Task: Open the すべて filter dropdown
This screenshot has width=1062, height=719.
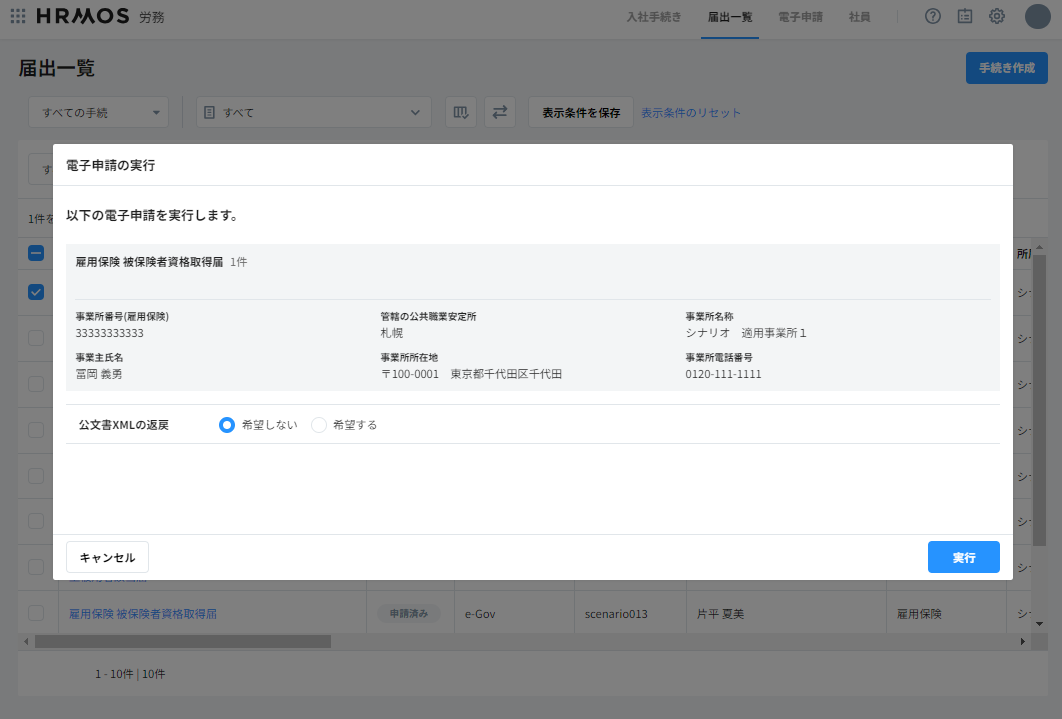Action: [x=313, y=113]
